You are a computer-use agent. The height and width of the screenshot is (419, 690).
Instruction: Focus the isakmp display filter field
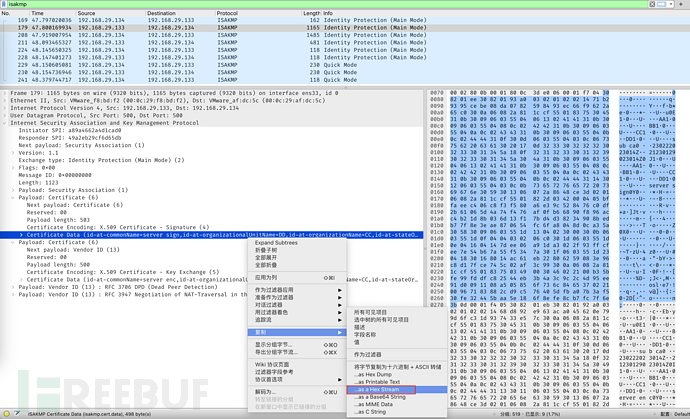point(326,4)
